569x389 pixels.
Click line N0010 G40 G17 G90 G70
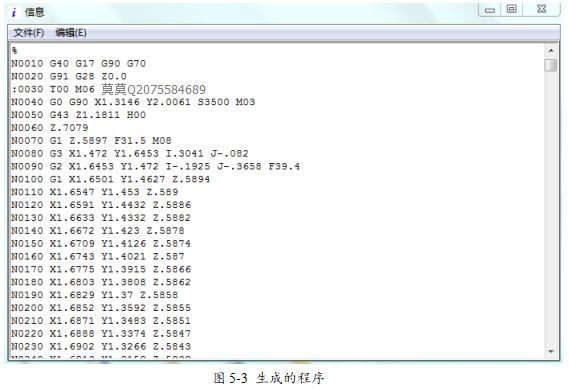(x=78, y=64)
